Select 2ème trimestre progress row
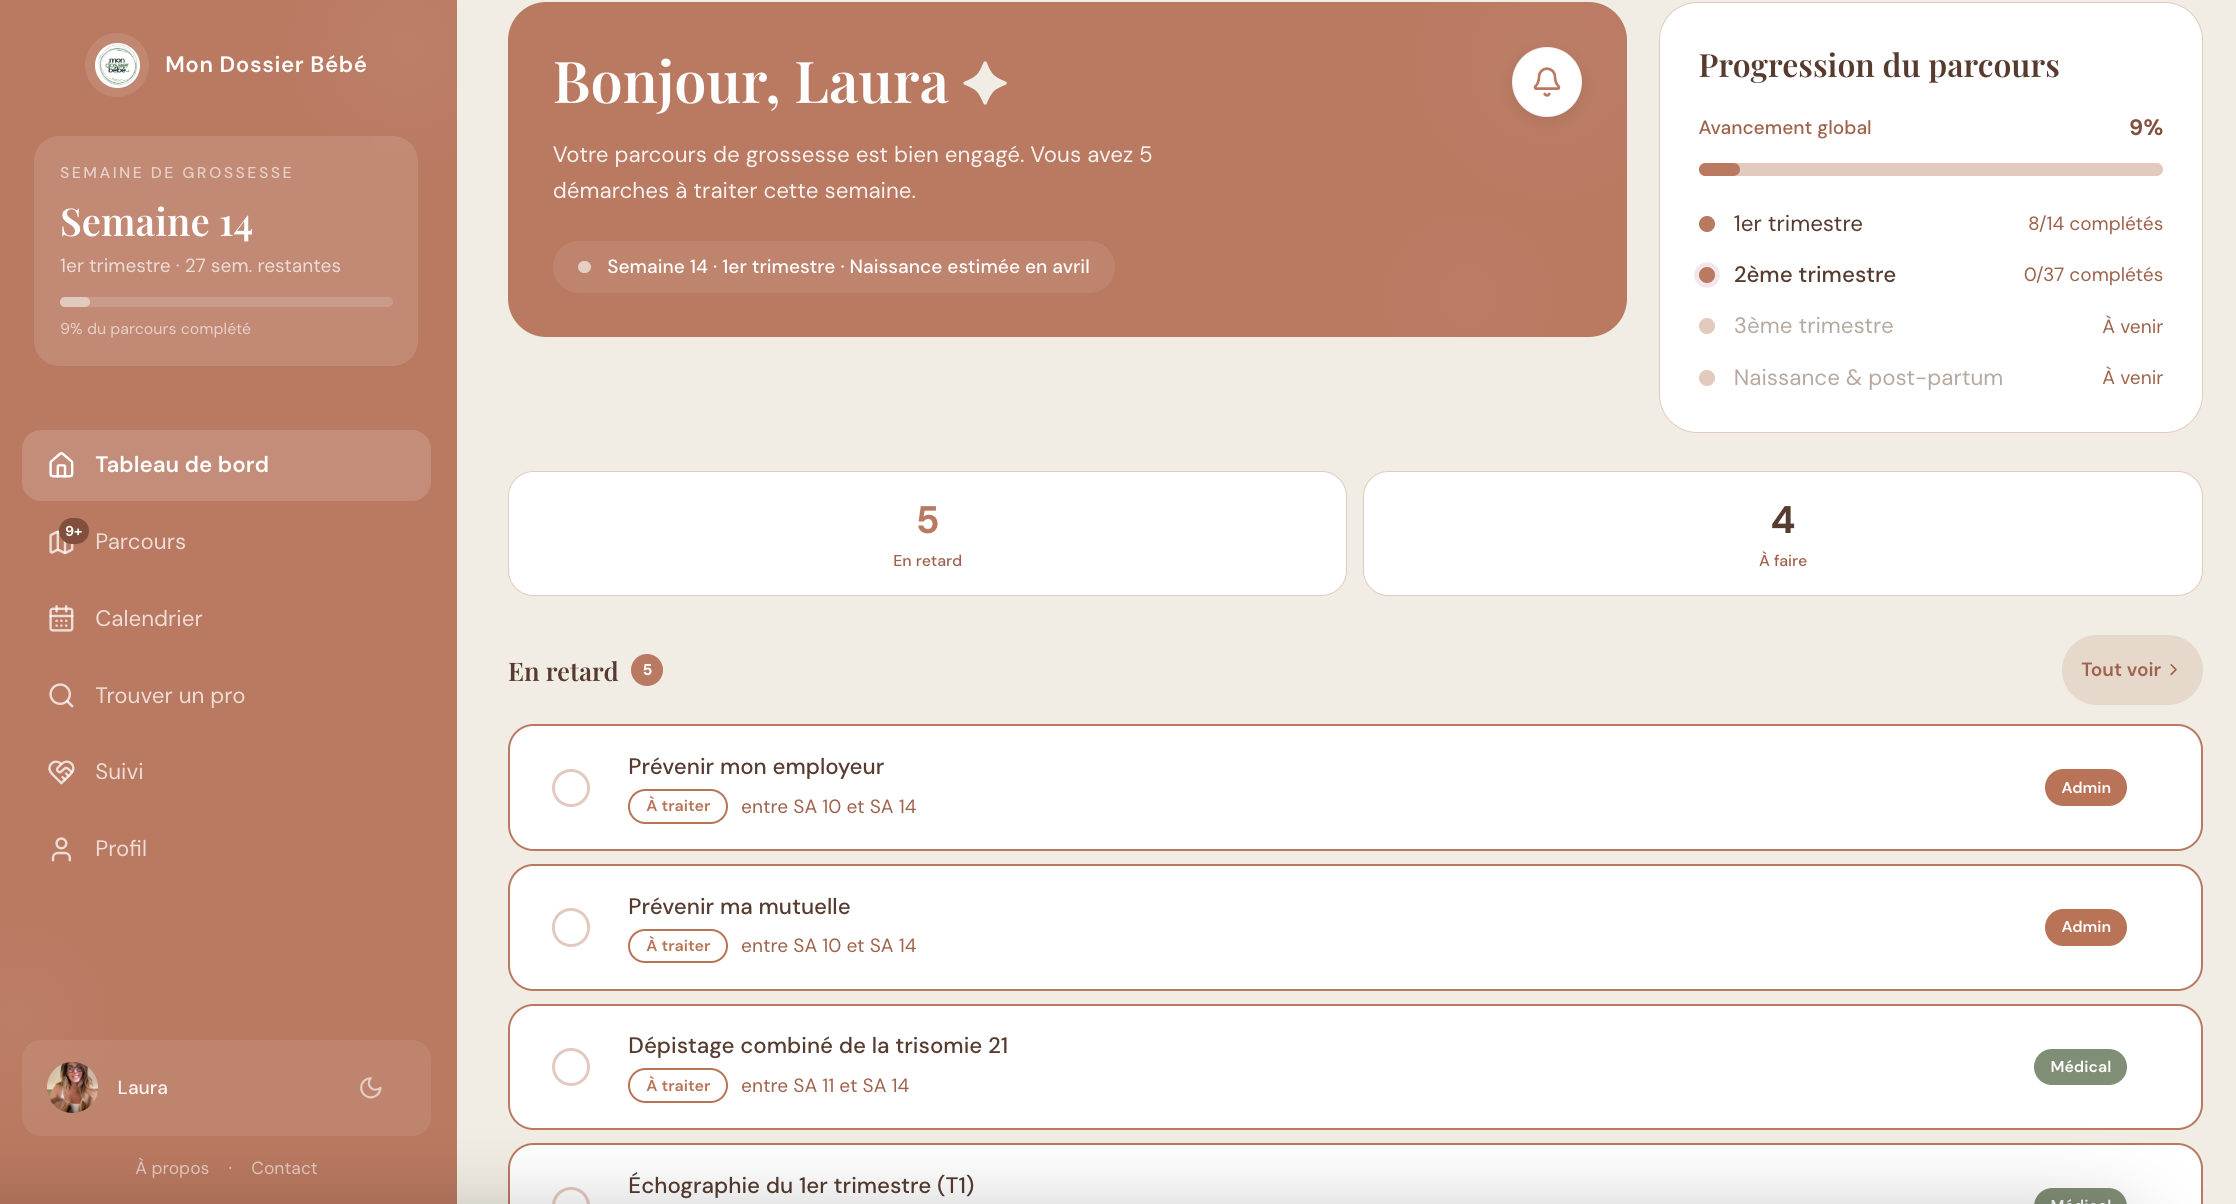The height and width of the screenshot is (1204, 2236). point(1930,275)
